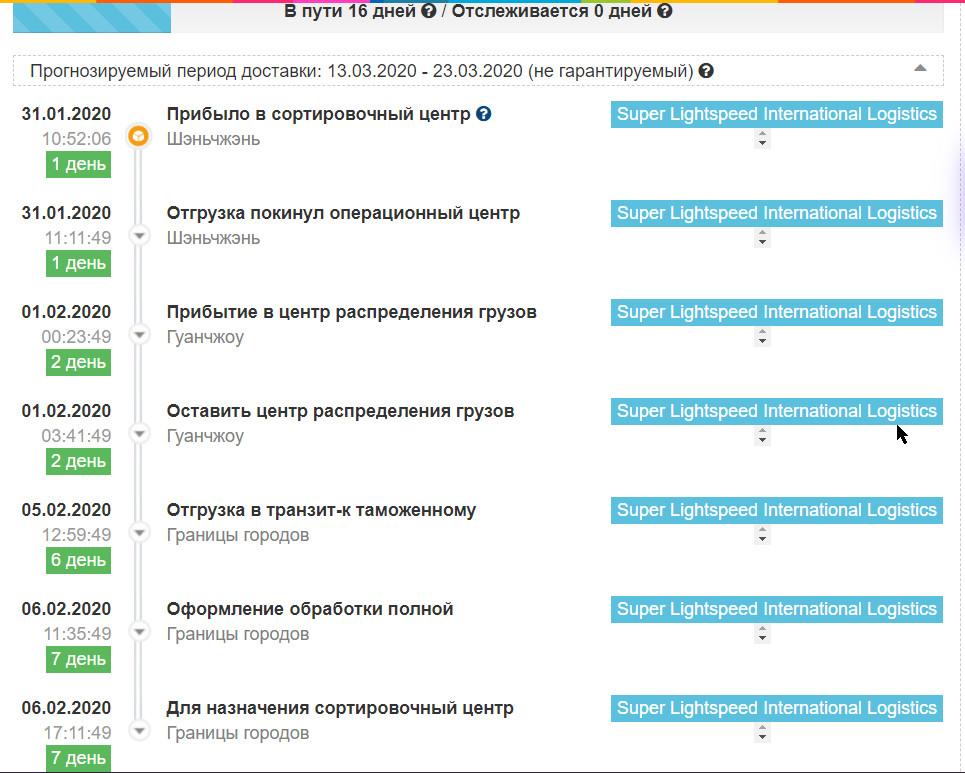Click status 'Оставить центр распределения грузов'
The image size is (965, 773).
340,411
